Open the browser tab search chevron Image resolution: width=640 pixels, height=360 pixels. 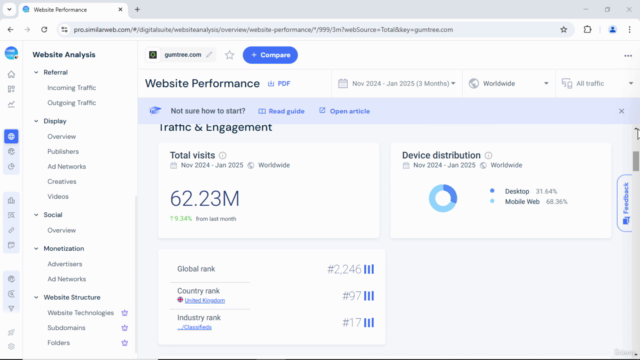[x=9, y=9]
